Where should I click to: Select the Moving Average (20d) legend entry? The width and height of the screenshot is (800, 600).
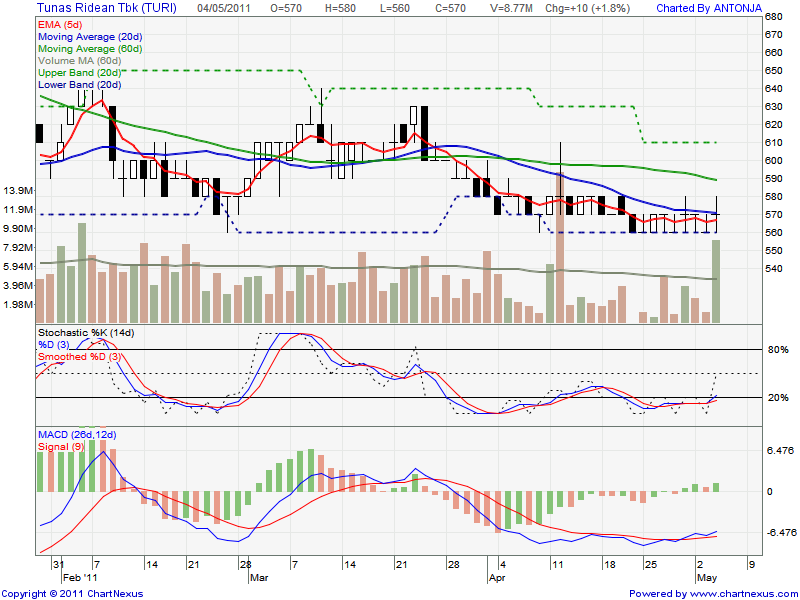pyautogui.click(x=90, y=37)
